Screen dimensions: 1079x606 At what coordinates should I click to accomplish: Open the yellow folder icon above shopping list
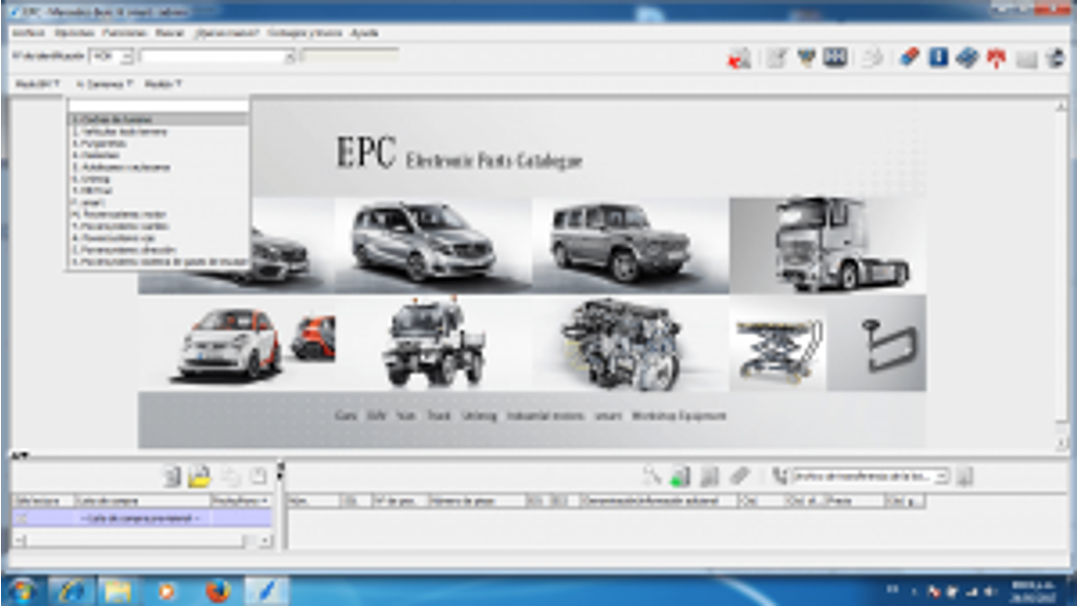pos(200,477)
